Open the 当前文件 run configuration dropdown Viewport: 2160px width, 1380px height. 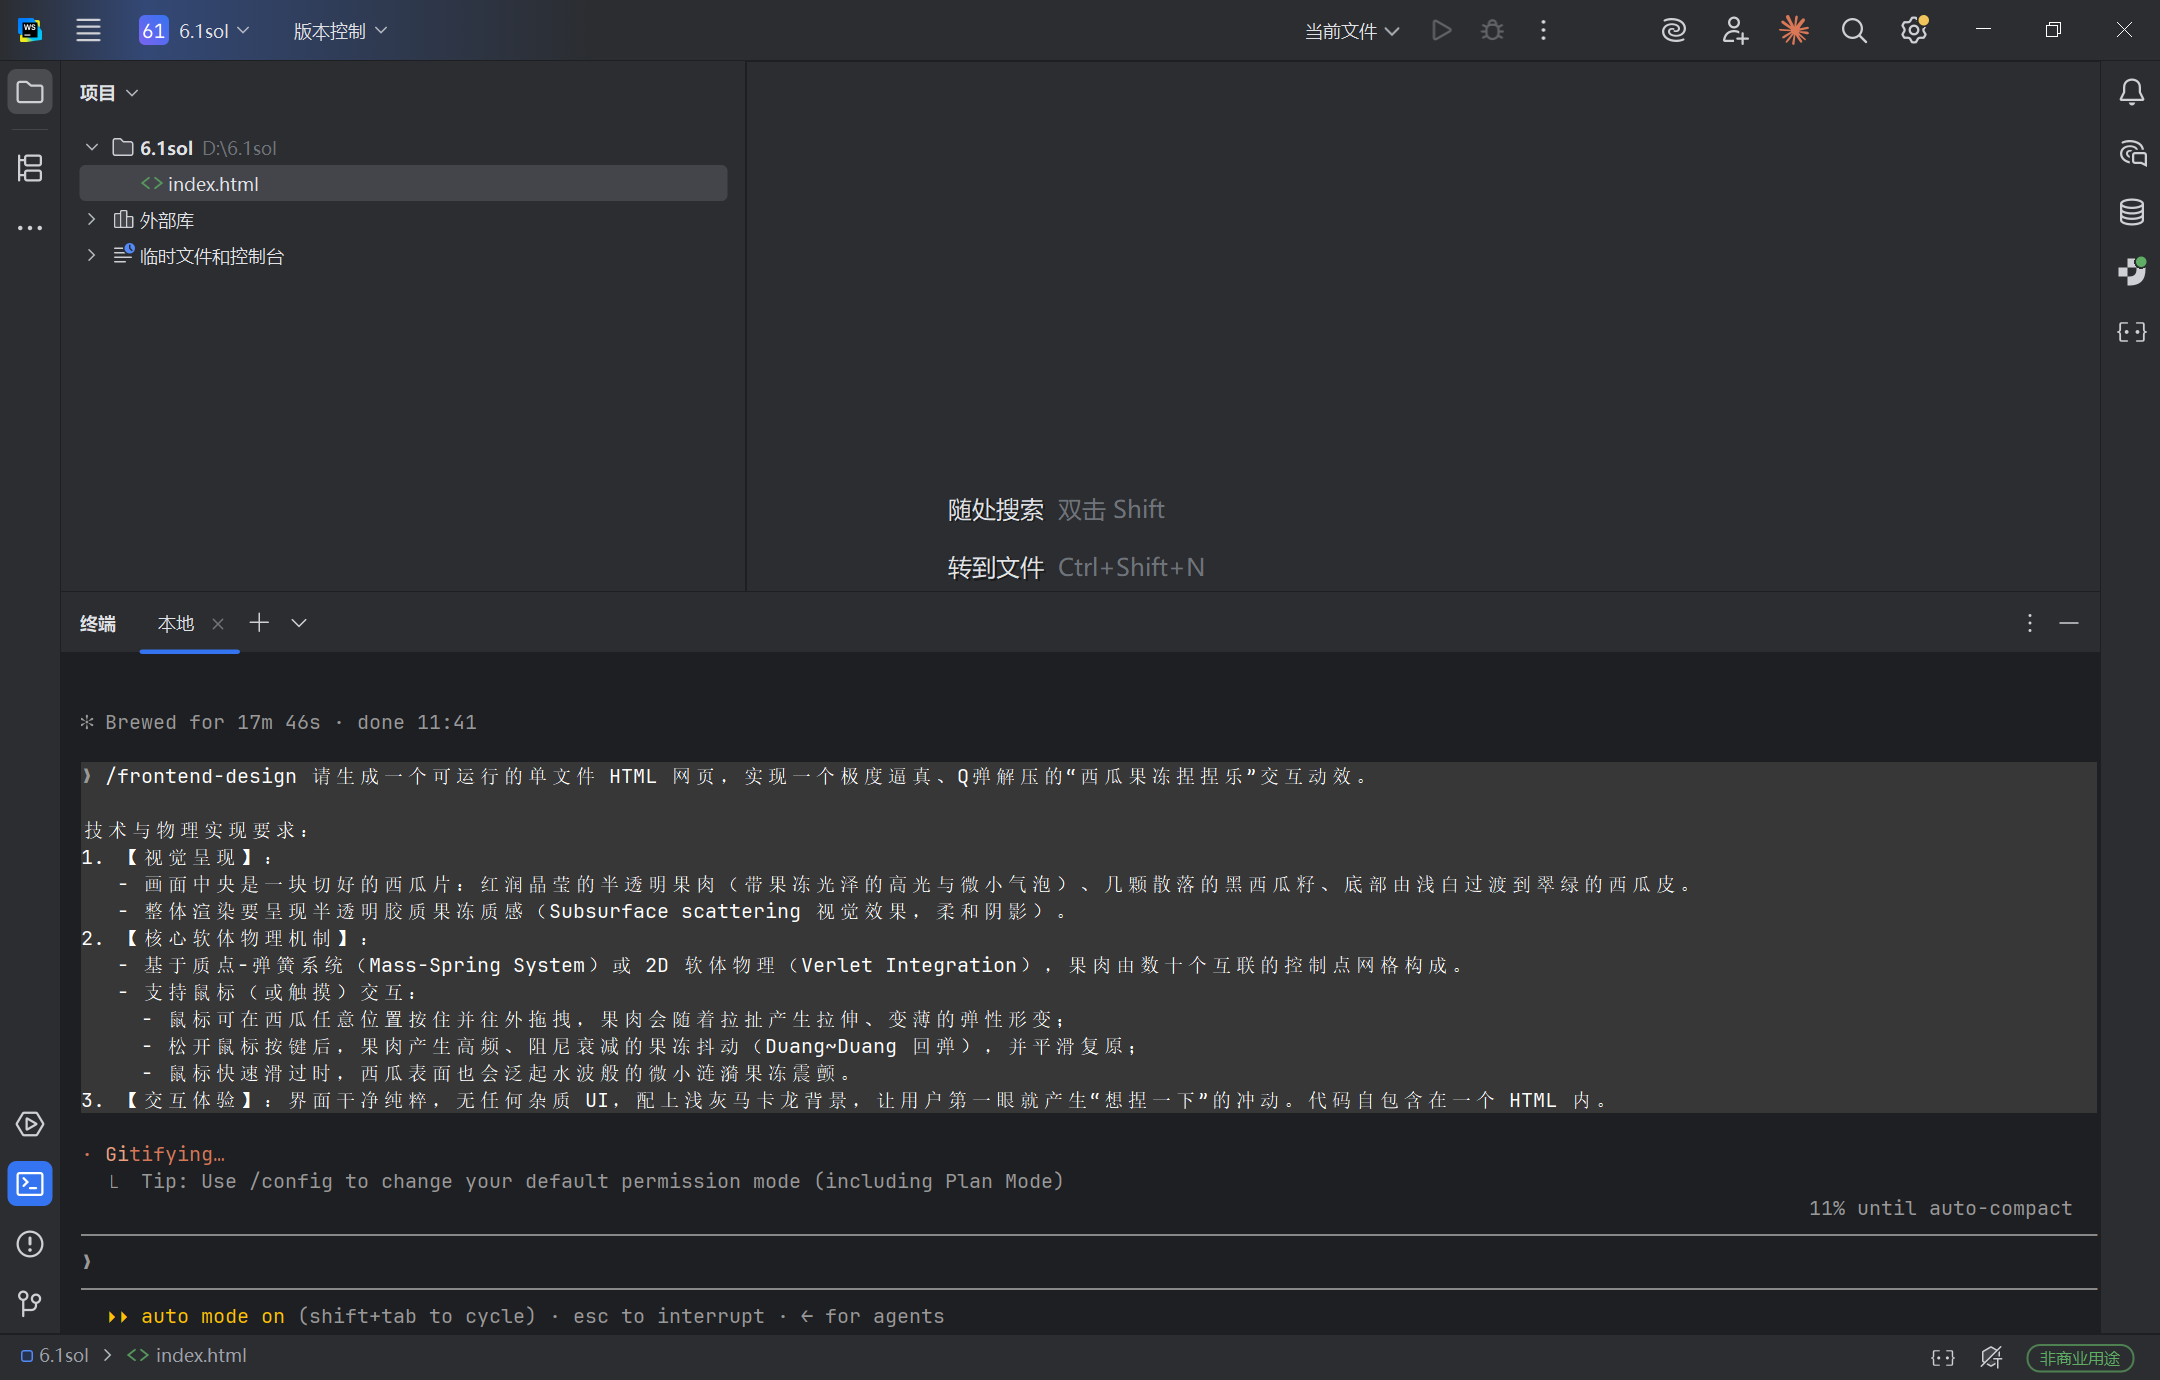click(1352, 31)
